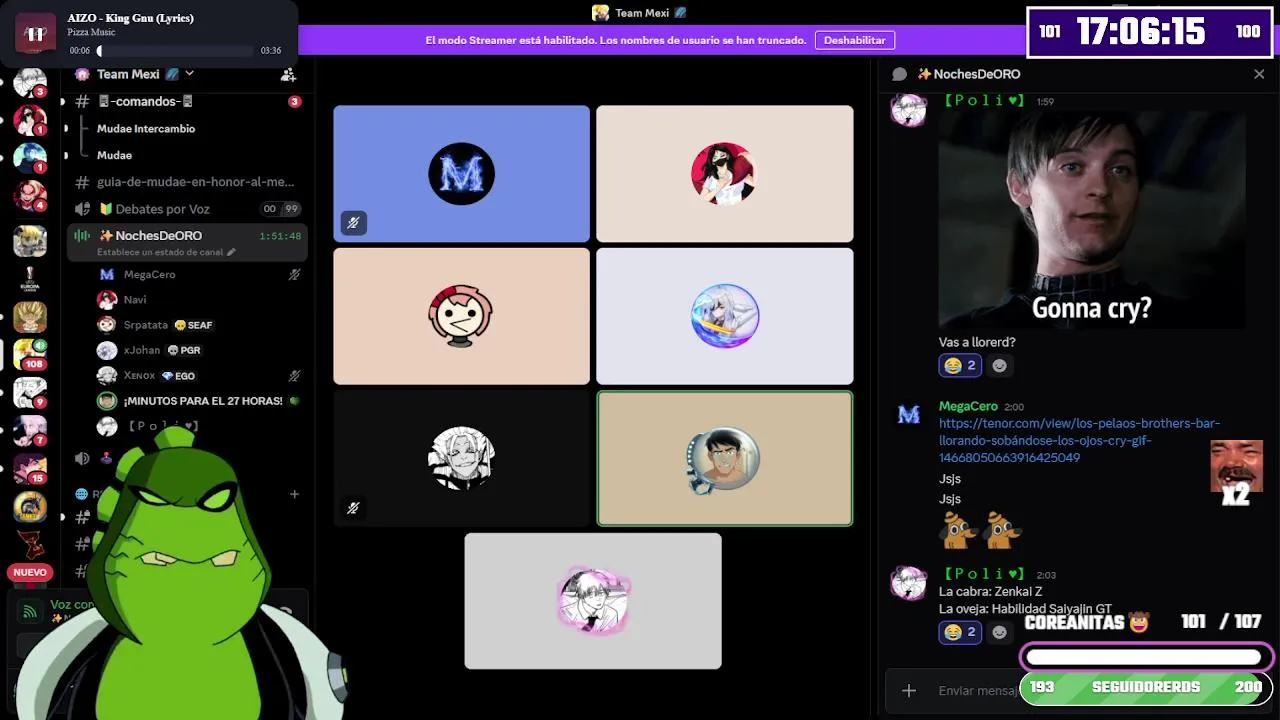Focus xJohan's video tile with white-haired avatar
1280x720 pixels.
725,316
